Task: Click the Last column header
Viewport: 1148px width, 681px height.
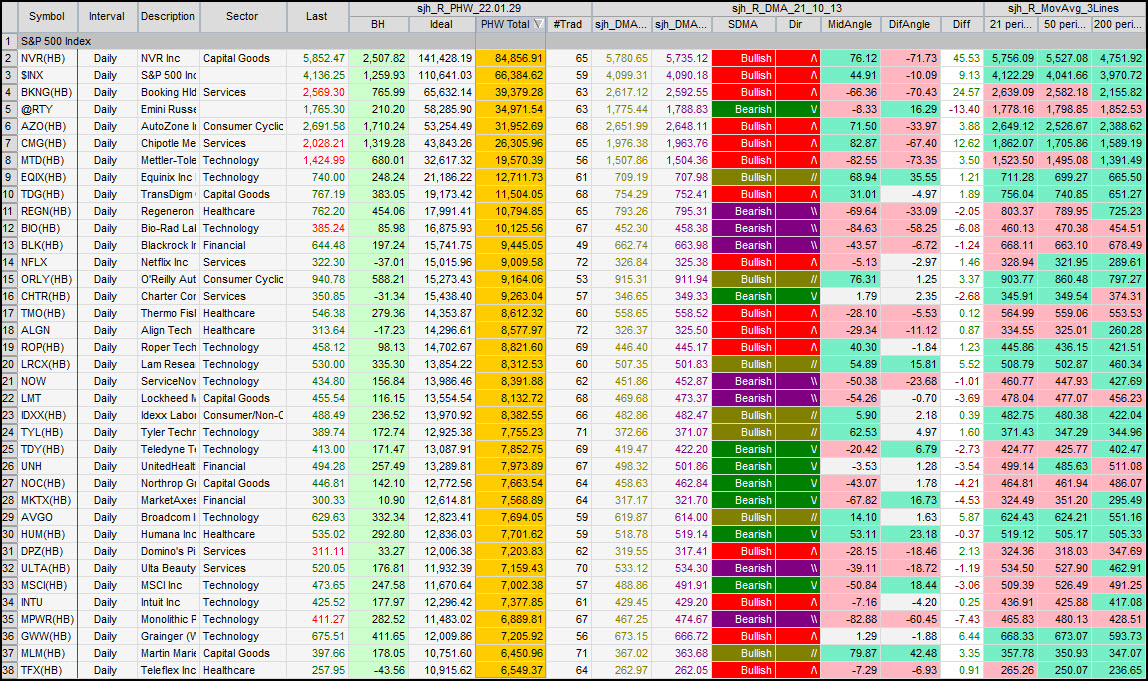Action: (x=316, y=16)
